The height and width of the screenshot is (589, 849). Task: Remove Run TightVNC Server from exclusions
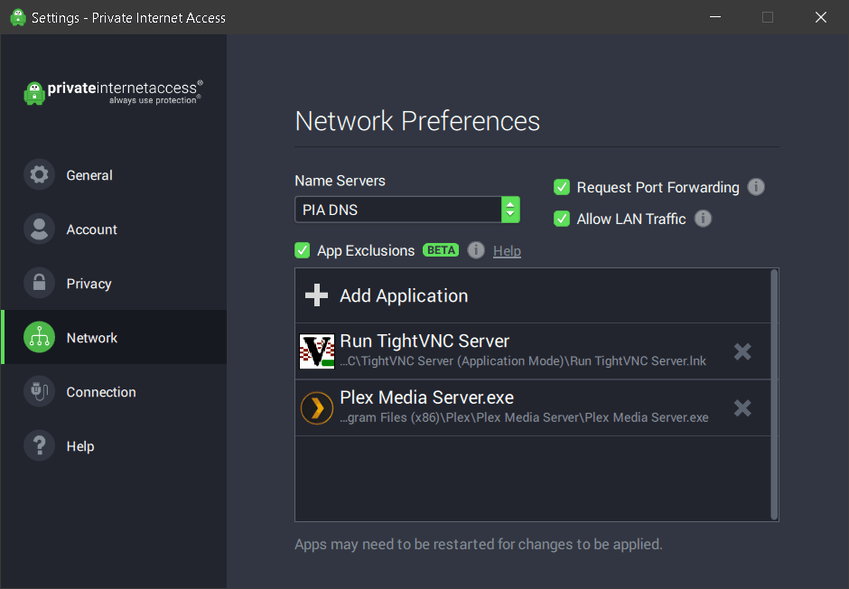pos(742,351)
